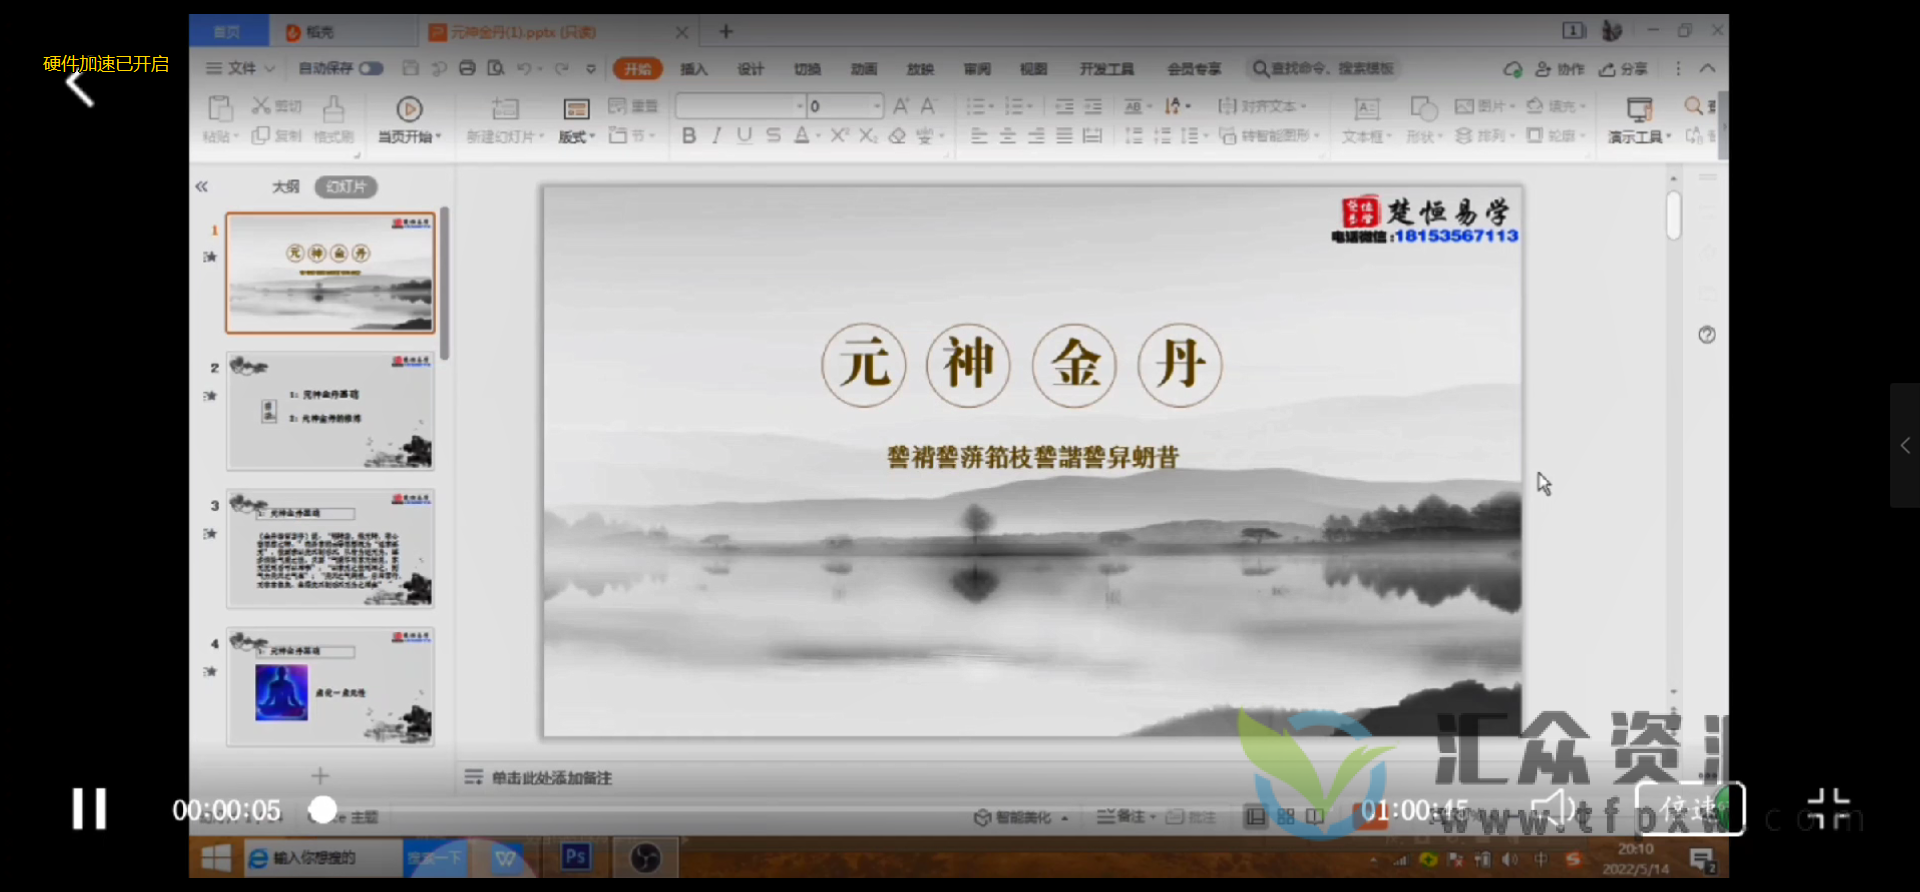Open the 审阅 tab
1920x892 pixels.
[x=977, y=69]
